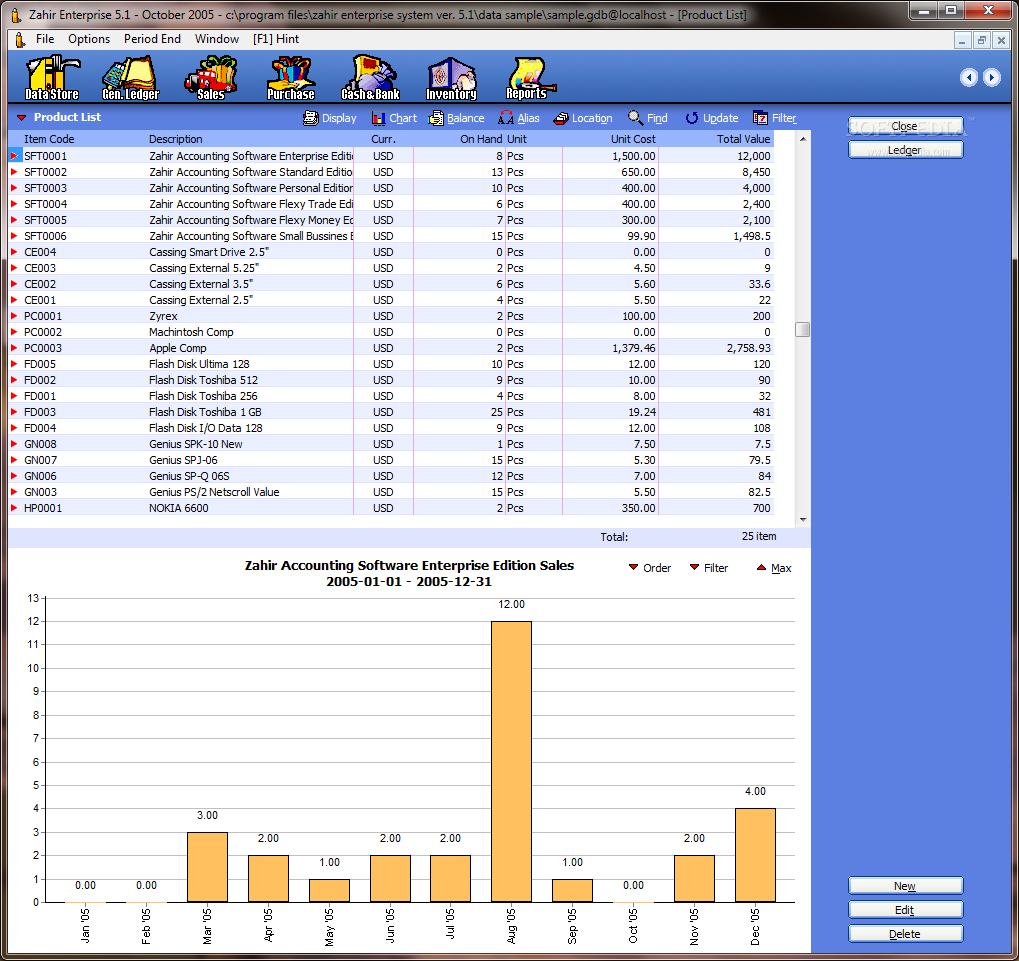
Task: Click the Aug '05 chart bar
Action: pos(511,762)
